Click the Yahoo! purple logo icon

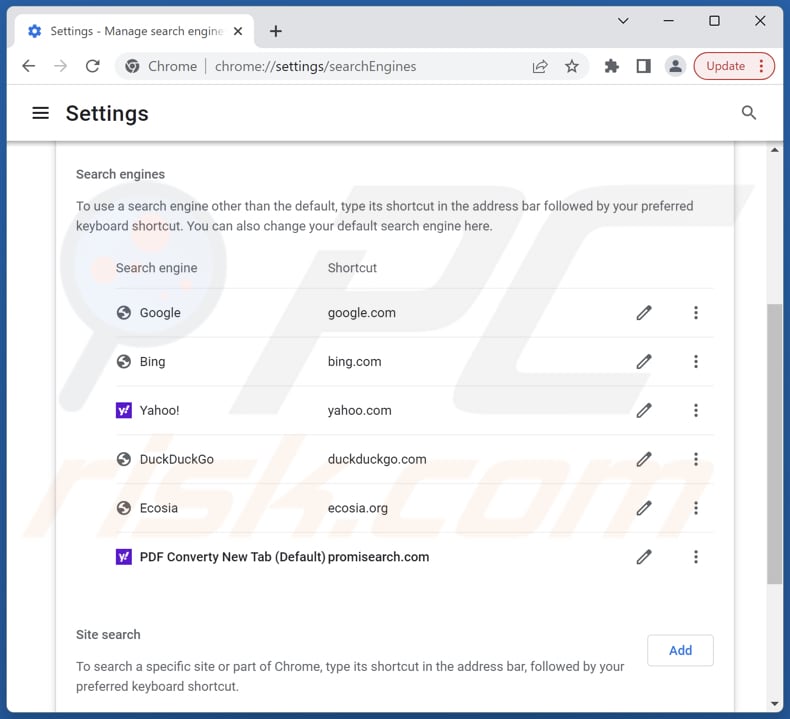pyautogui.click(x=124, y=411)
